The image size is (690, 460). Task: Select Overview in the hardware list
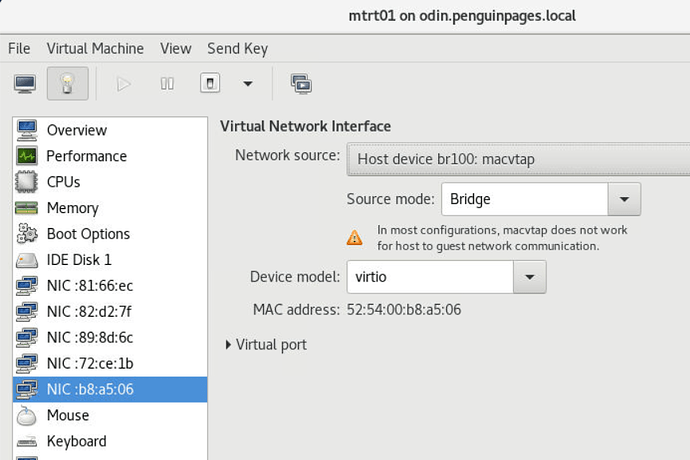(x=110, y=130)
